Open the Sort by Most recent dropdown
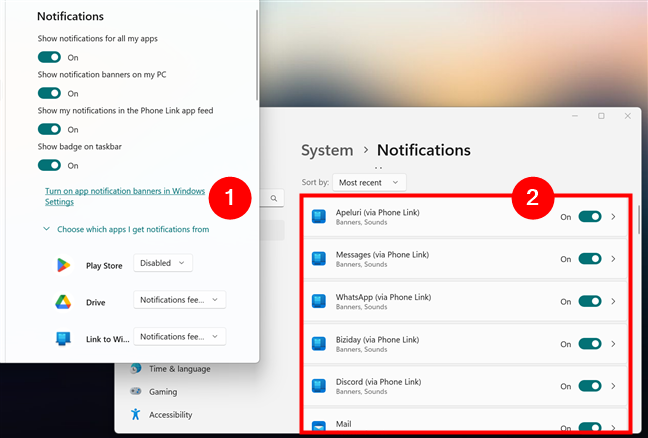Image resolution: width=648 pixels, height=438 pixels. point(369,183)
